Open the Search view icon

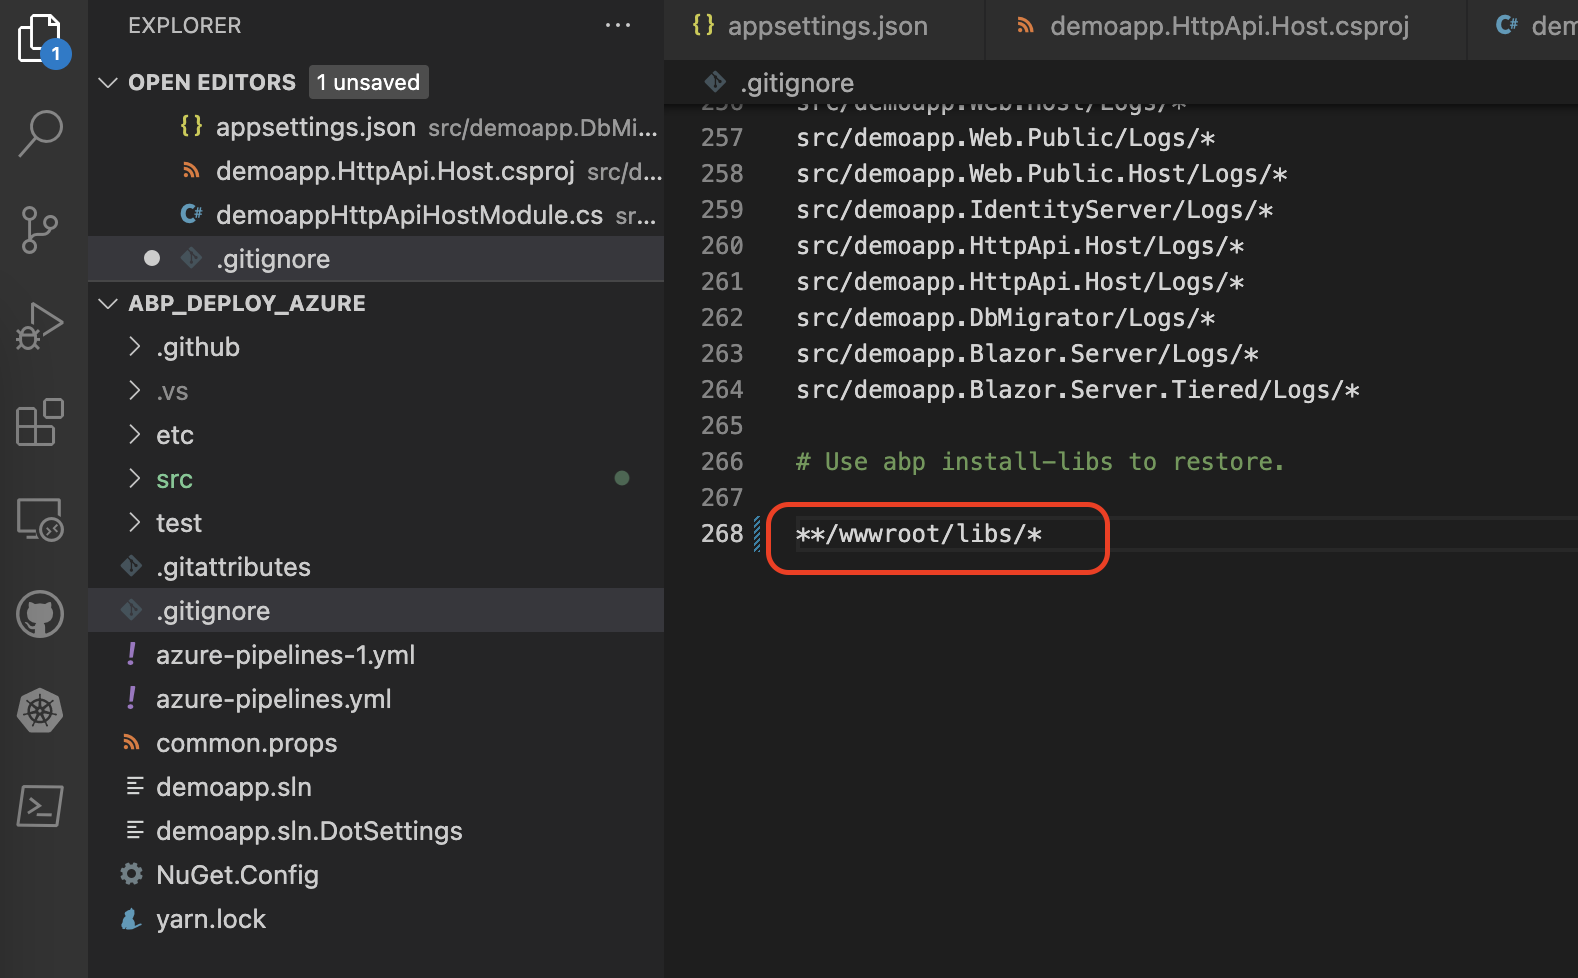(x=40, y=133)
